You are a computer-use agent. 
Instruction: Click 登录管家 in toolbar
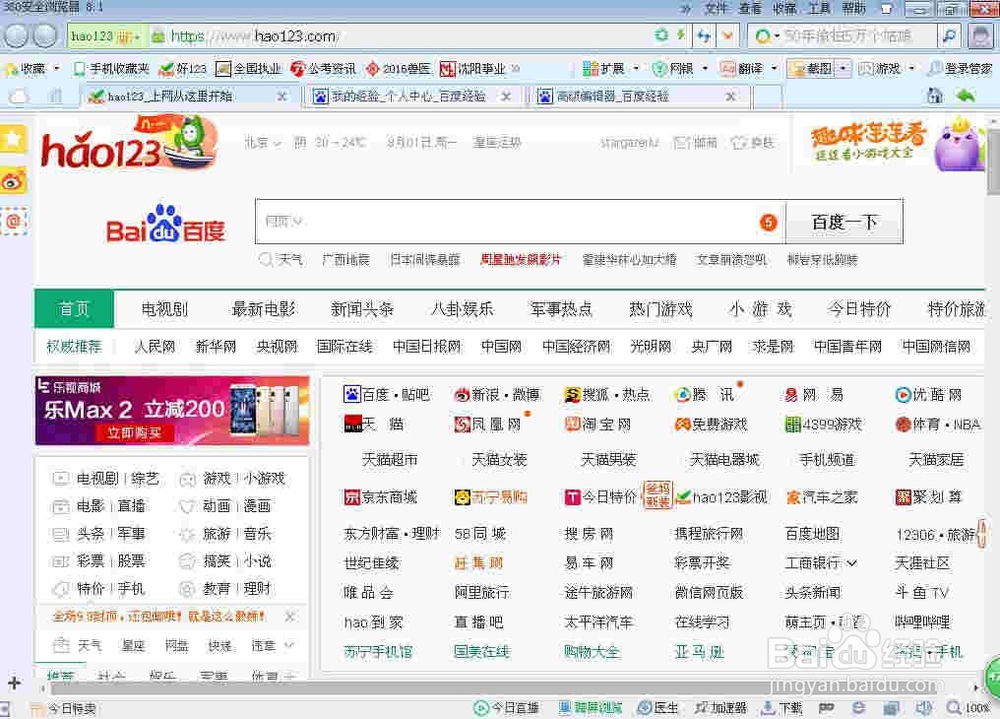960,68
